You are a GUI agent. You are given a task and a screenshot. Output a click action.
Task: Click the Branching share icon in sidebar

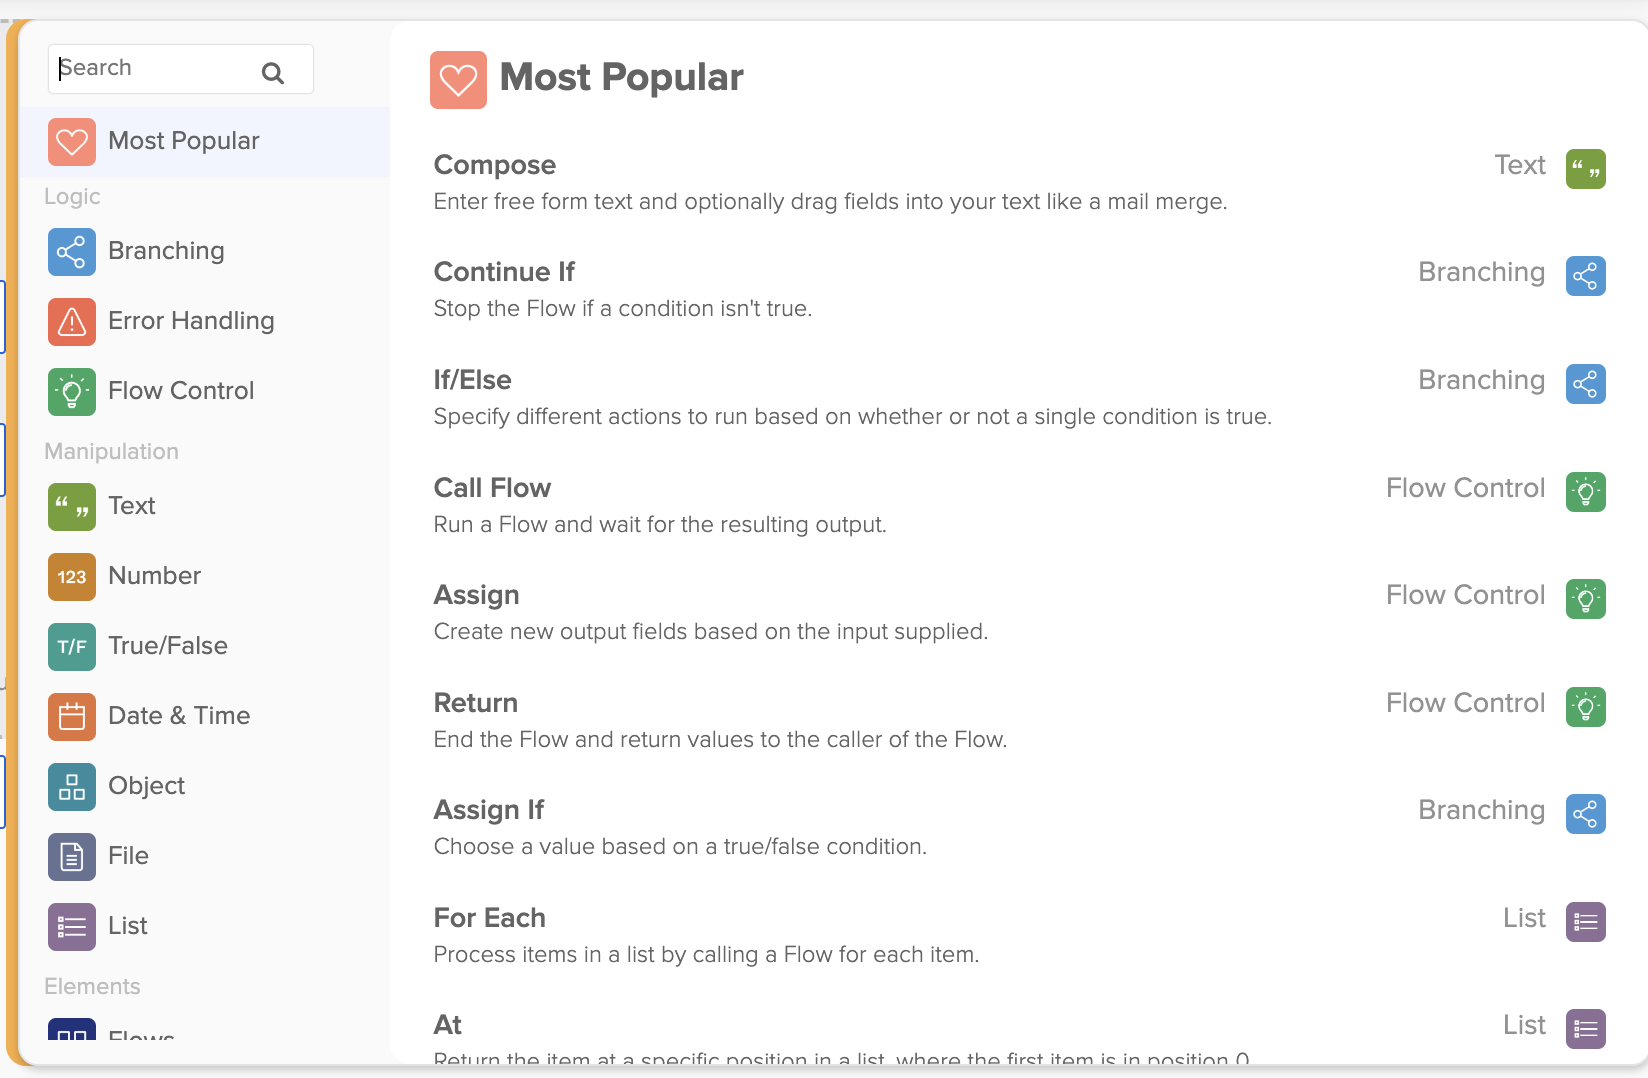pyautogui.click(x=72, y=251)
